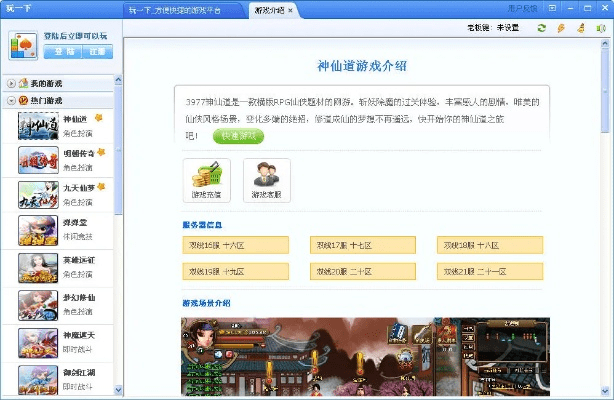The height and width of the screenshot is (400, 614).
Task: Click sidebar game list scroll-up arrow
Action: 118,80
